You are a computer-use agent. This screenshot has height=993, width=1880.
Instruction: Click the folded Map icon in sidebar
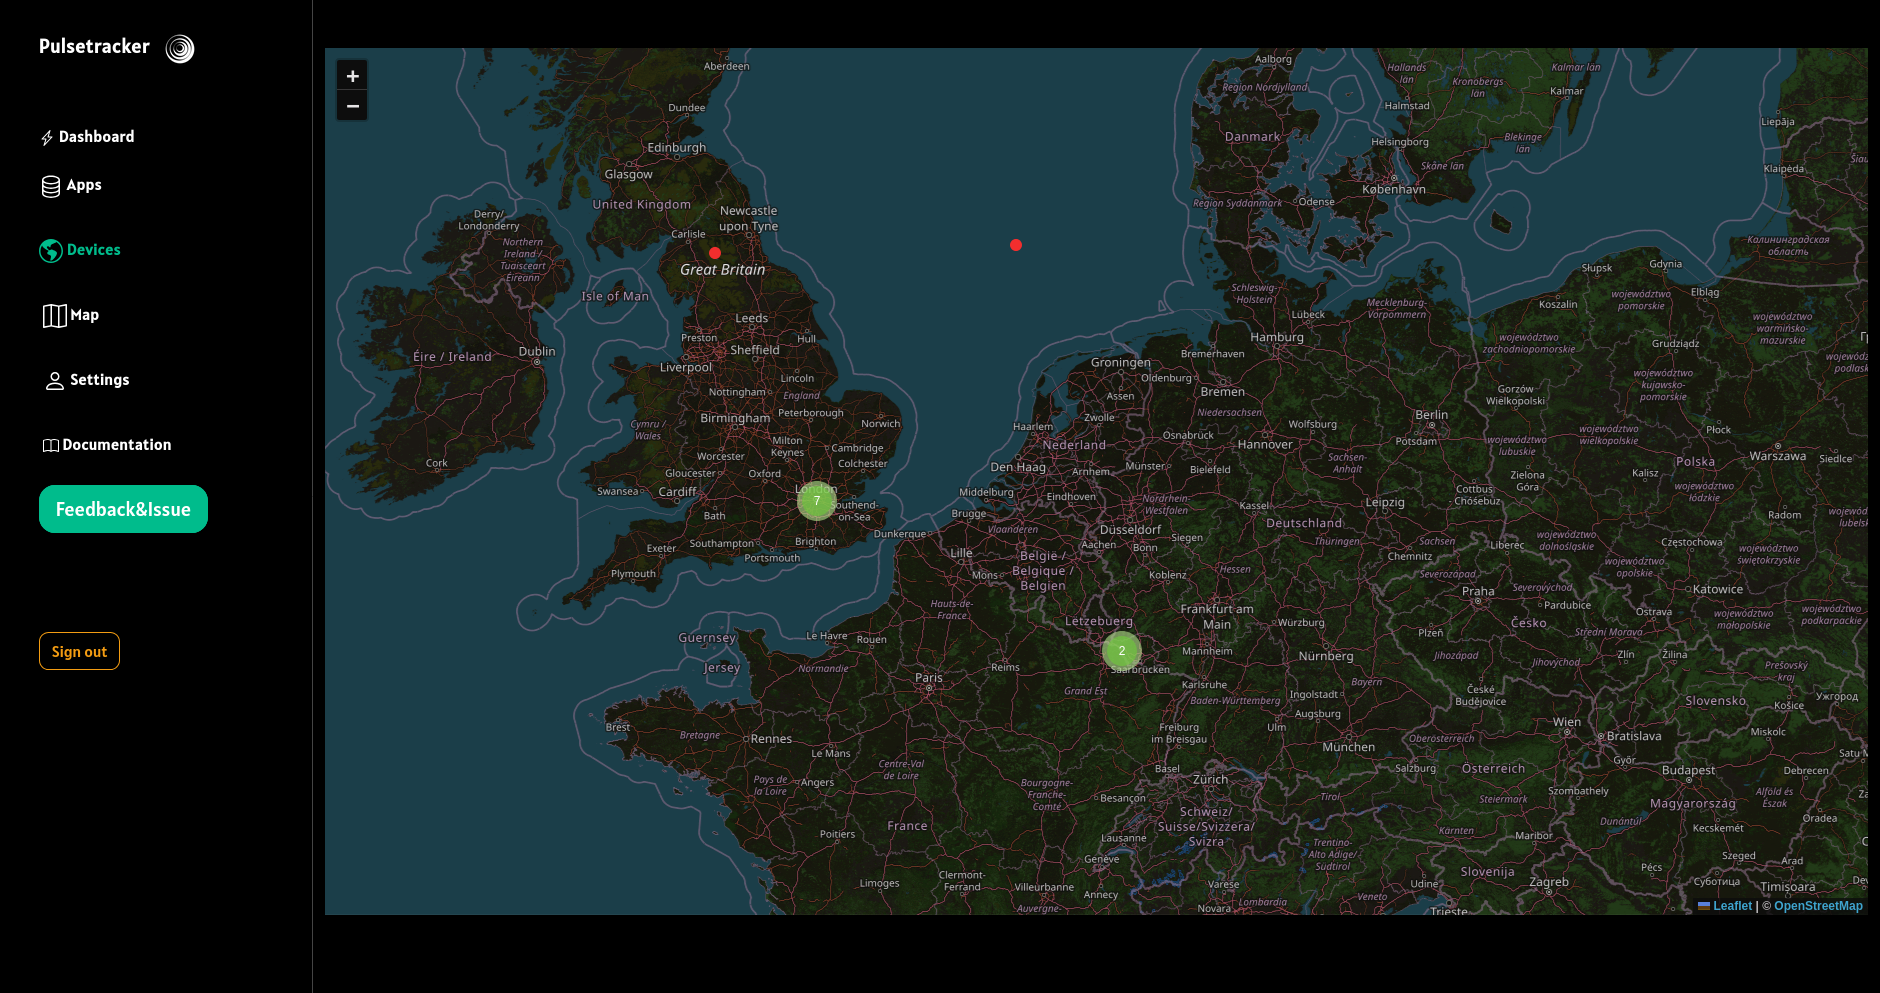(x=54, y=316)
